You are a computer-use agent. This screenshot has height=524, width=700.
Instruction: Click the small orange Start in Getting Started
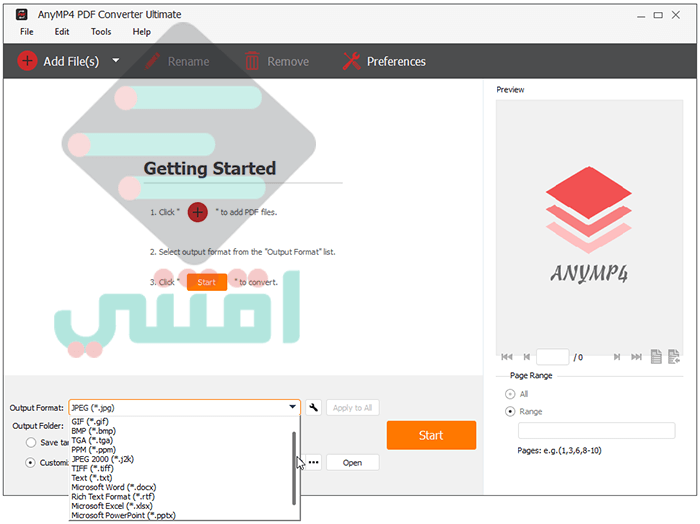[x=207, y=282]
